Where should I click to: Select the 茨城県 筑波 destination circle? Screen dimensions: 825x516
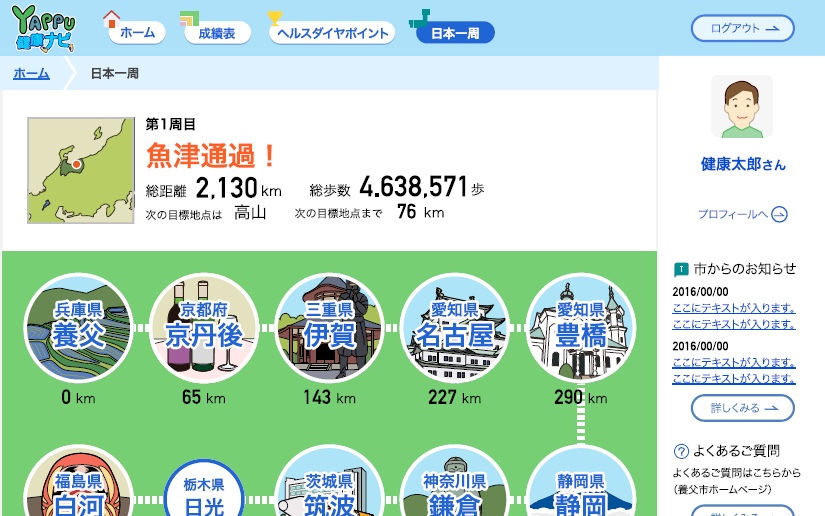tap(329, 481)
